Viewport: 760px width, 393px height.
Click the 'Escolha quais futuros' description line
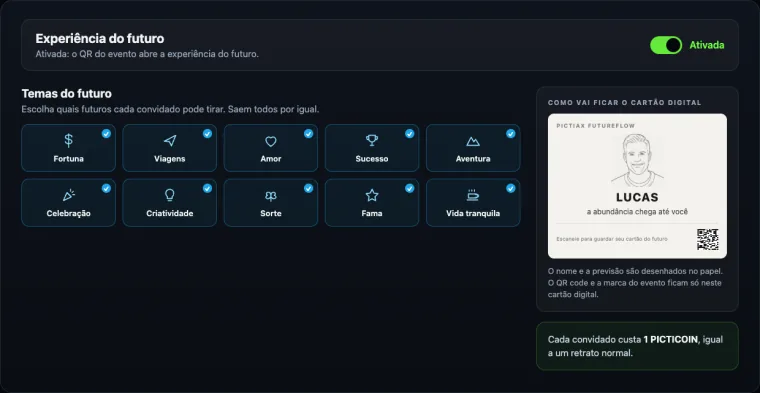(170, 110)
